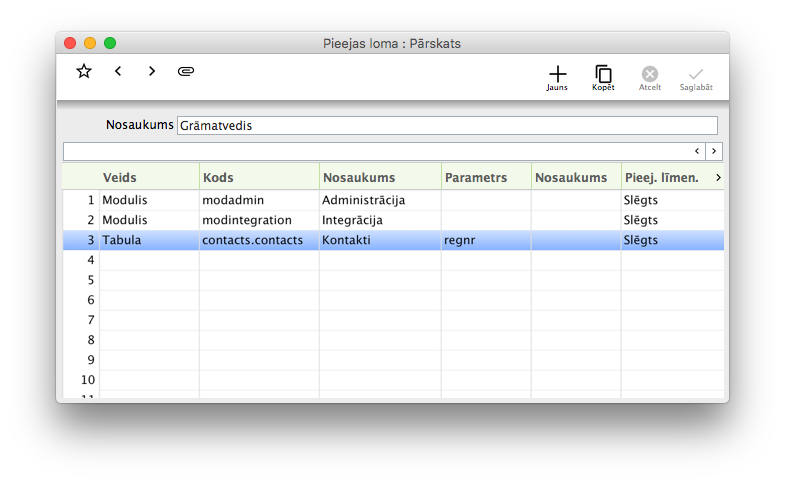The height and width of the screenshot is (483, 785).
Task: Open attachments with the paperclip icon
Action: click(186, 71)
